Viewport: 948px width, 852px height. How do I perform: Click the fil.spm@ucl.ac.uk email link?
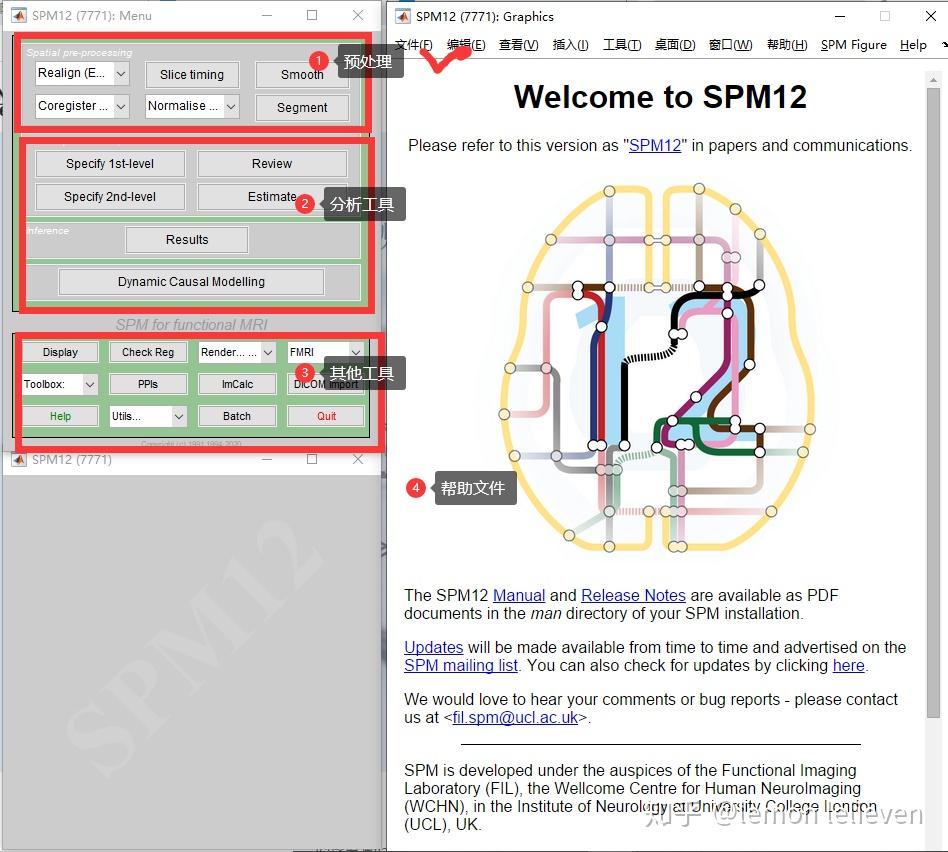(515, 718)
